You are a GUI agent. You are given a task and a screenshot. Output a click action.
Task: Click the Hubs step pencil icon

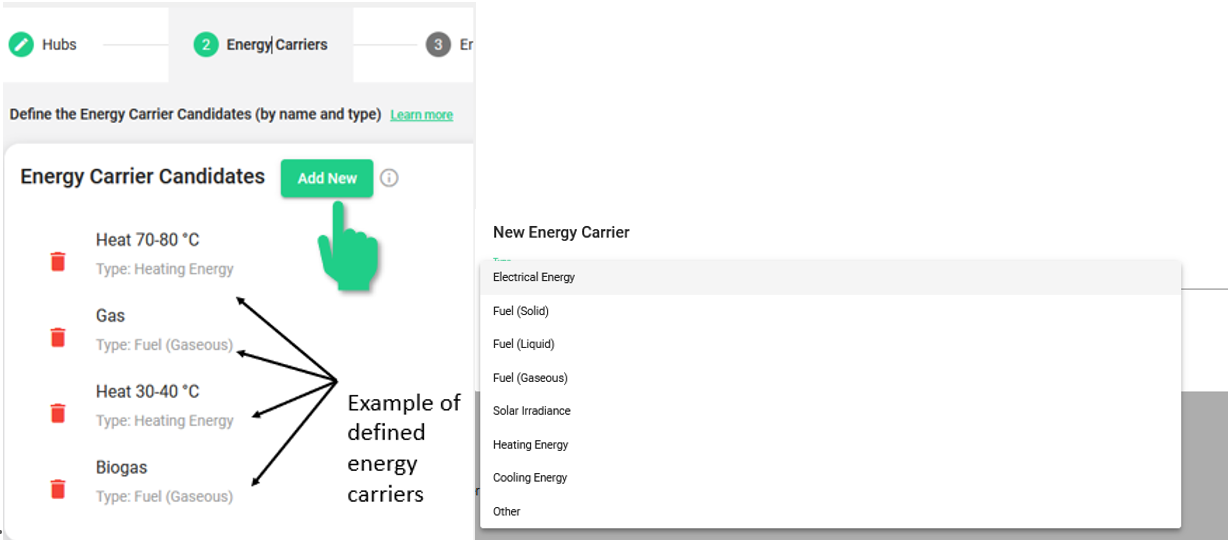[x=21, y=45]
